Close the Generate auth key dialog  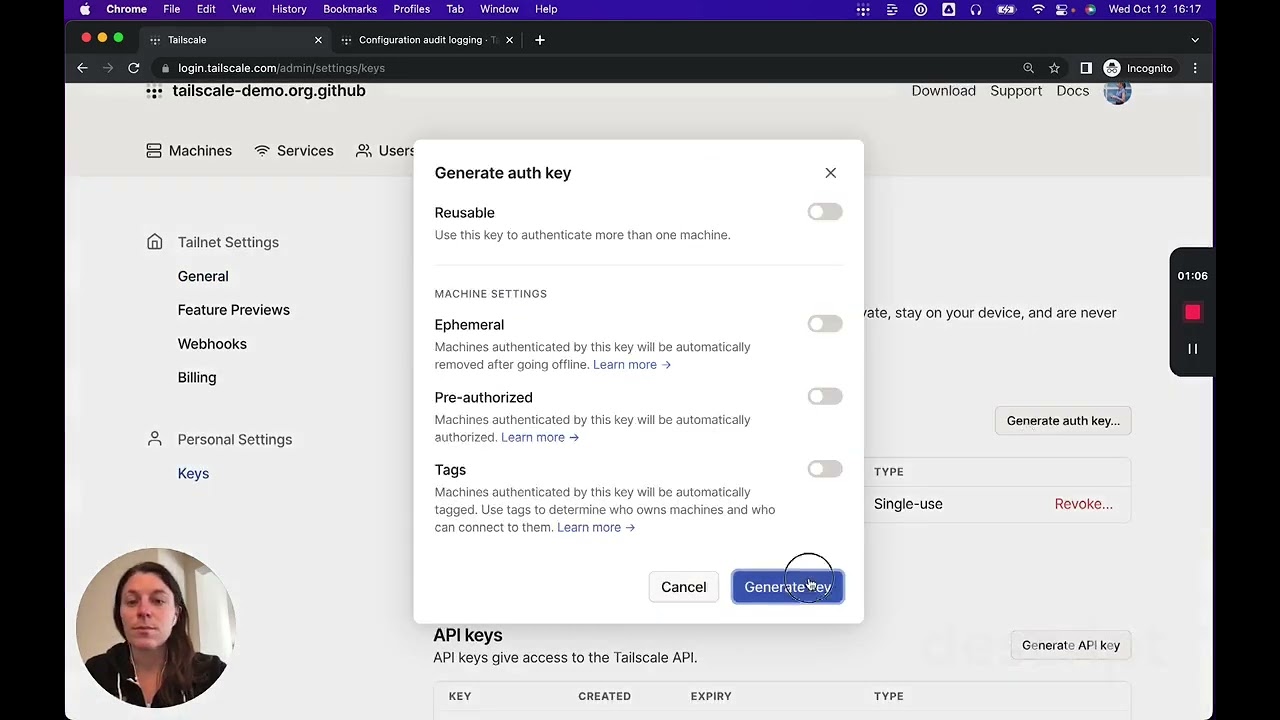pyautogui.click(x=830, y=173)
